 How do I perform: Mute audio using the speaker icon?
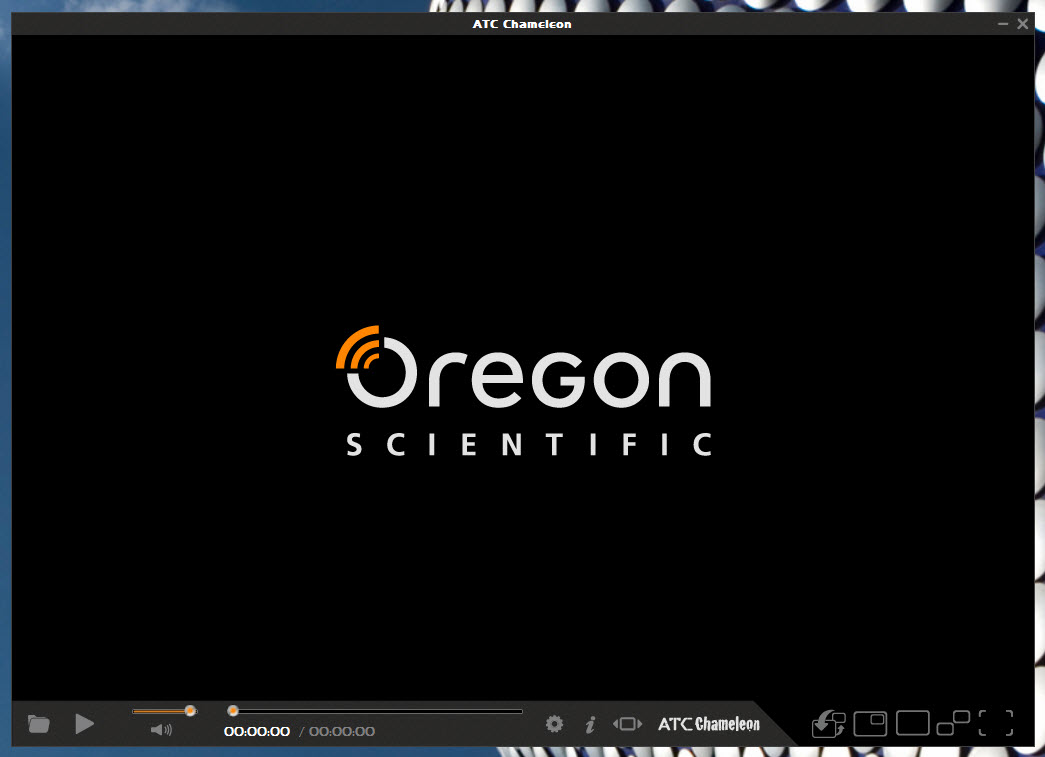(x=161, y=730)
